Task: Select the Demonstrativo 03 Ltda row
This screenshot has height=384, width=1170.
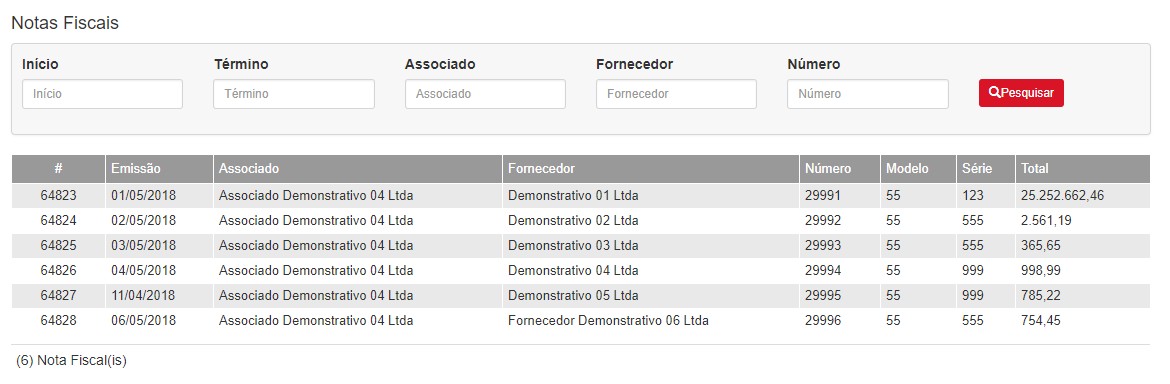Action: [x=581, y=245]
